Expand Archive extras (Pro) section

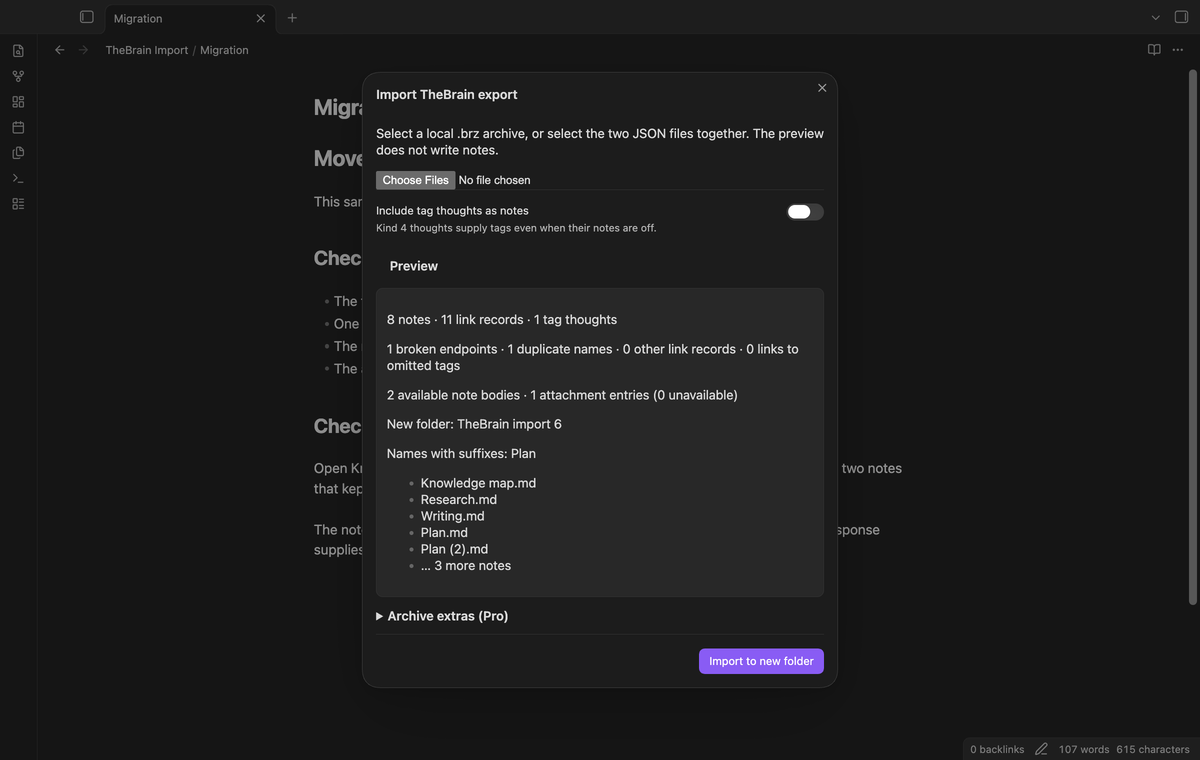(x=442, y=616)
